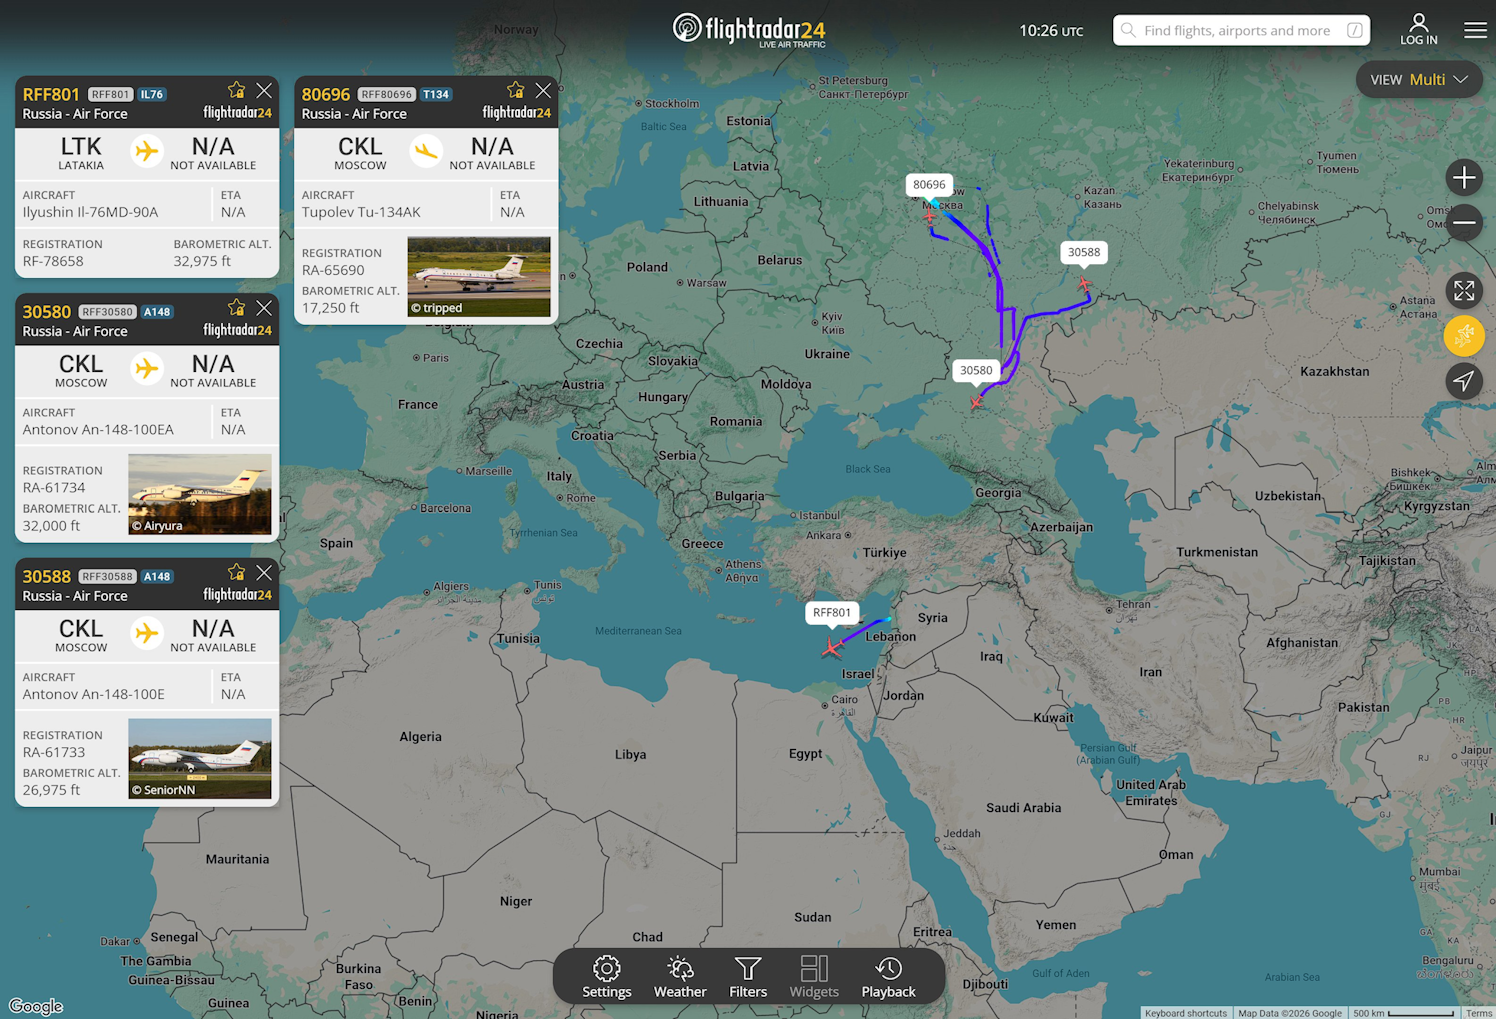Zoom out on the map
The image size is (1496, 1019).
click(1464, 222)
